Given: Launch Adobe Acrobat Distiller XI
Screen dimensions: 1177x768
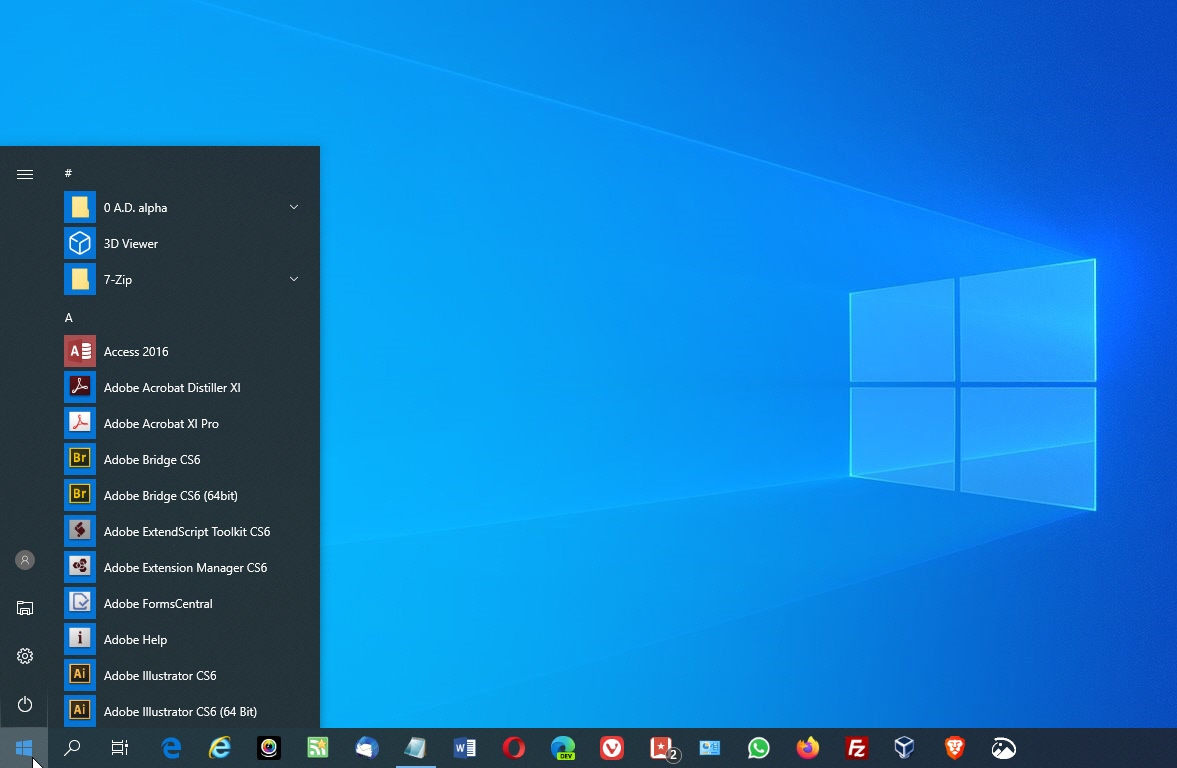Looking at the screenshot, I should (185, 387).
